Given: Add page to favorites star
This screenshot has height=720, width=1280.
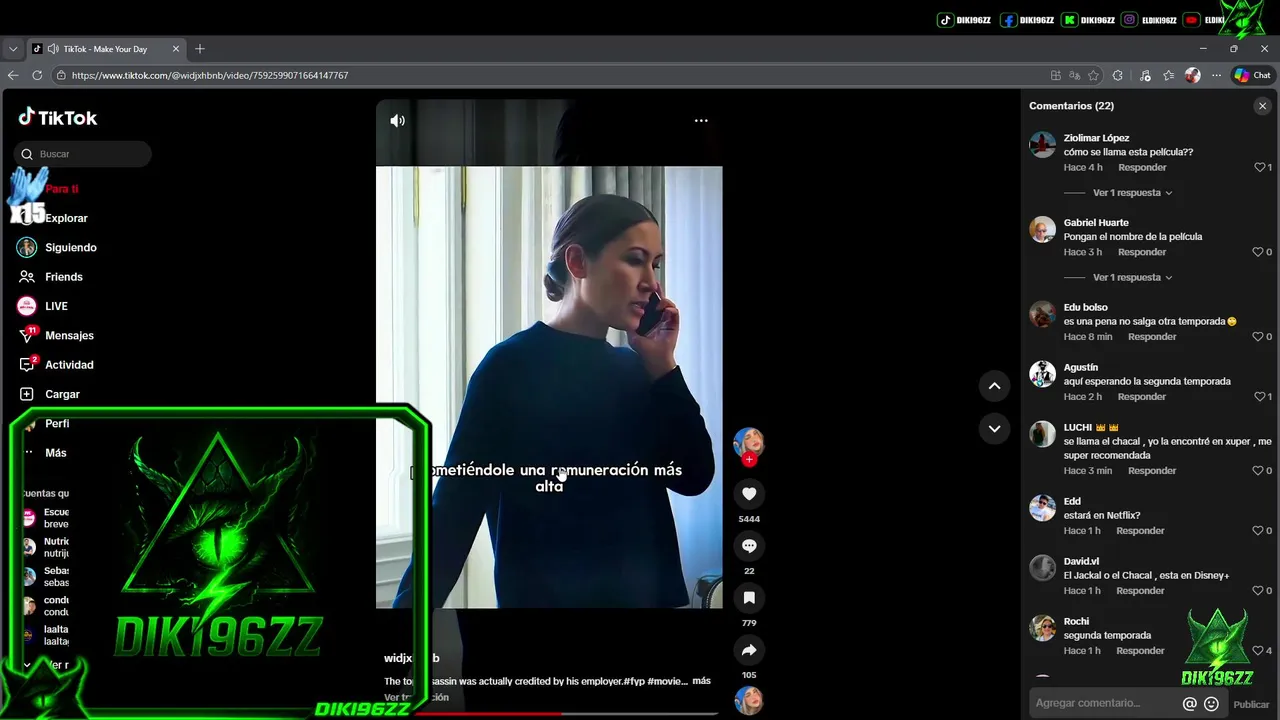Looking at the screenshot, I should click(1093, 75).
